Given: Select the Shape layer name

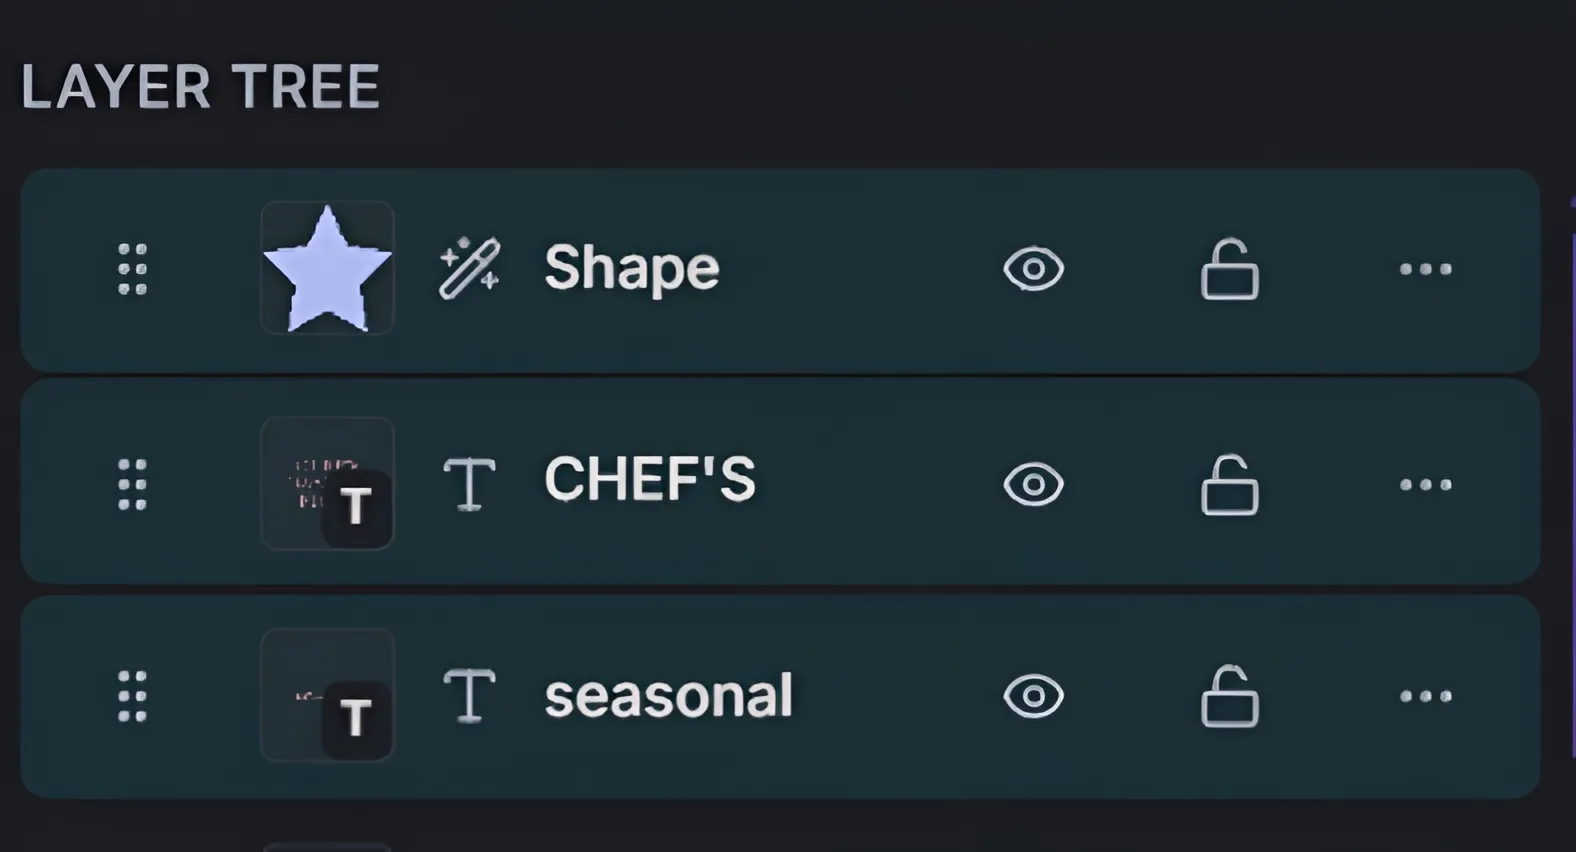Looking at the screenshot, I should 631,269.
